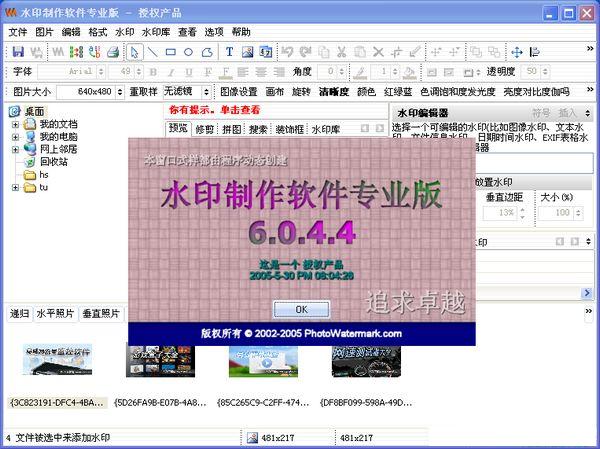Click the pen line color swatch
The image size is (600, 449).
(x=360, y=72)
